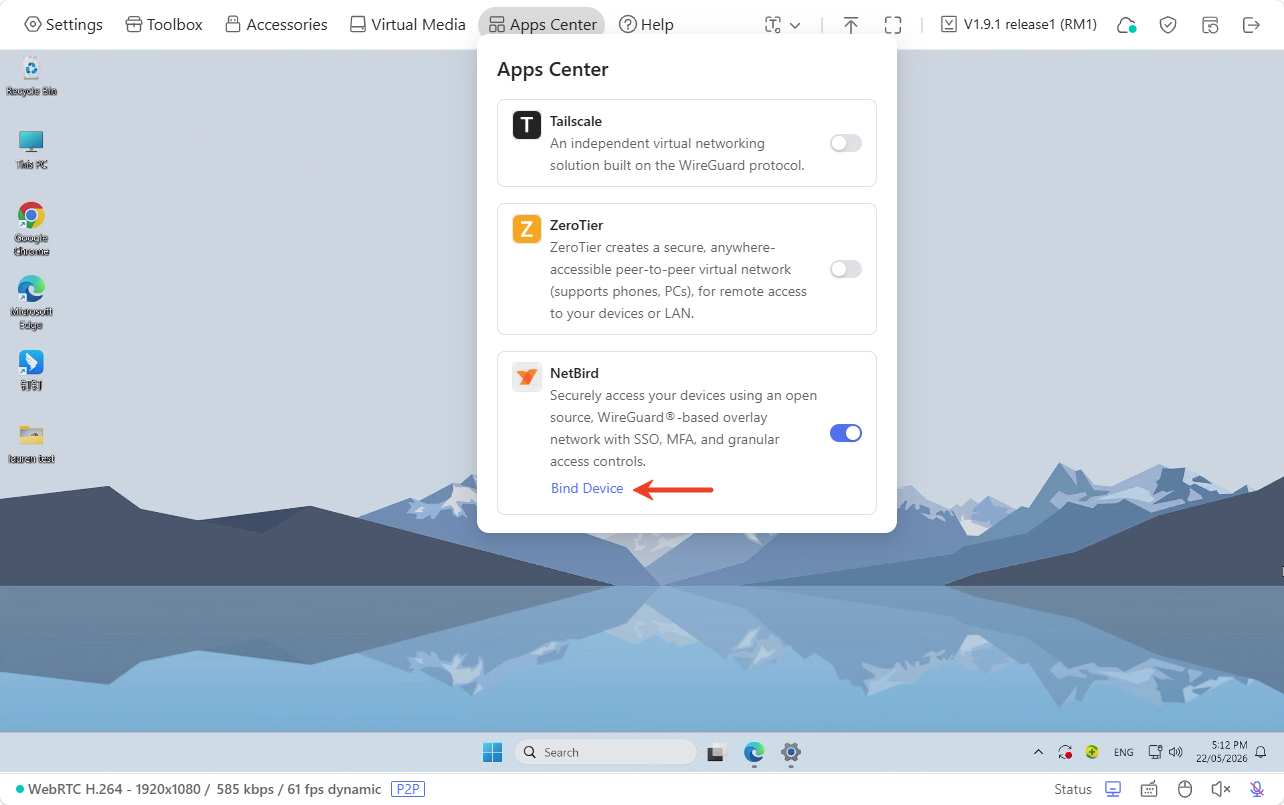Click the history/restore window icon
This screenshot has width=1284, height=805.
(1210, 25)
